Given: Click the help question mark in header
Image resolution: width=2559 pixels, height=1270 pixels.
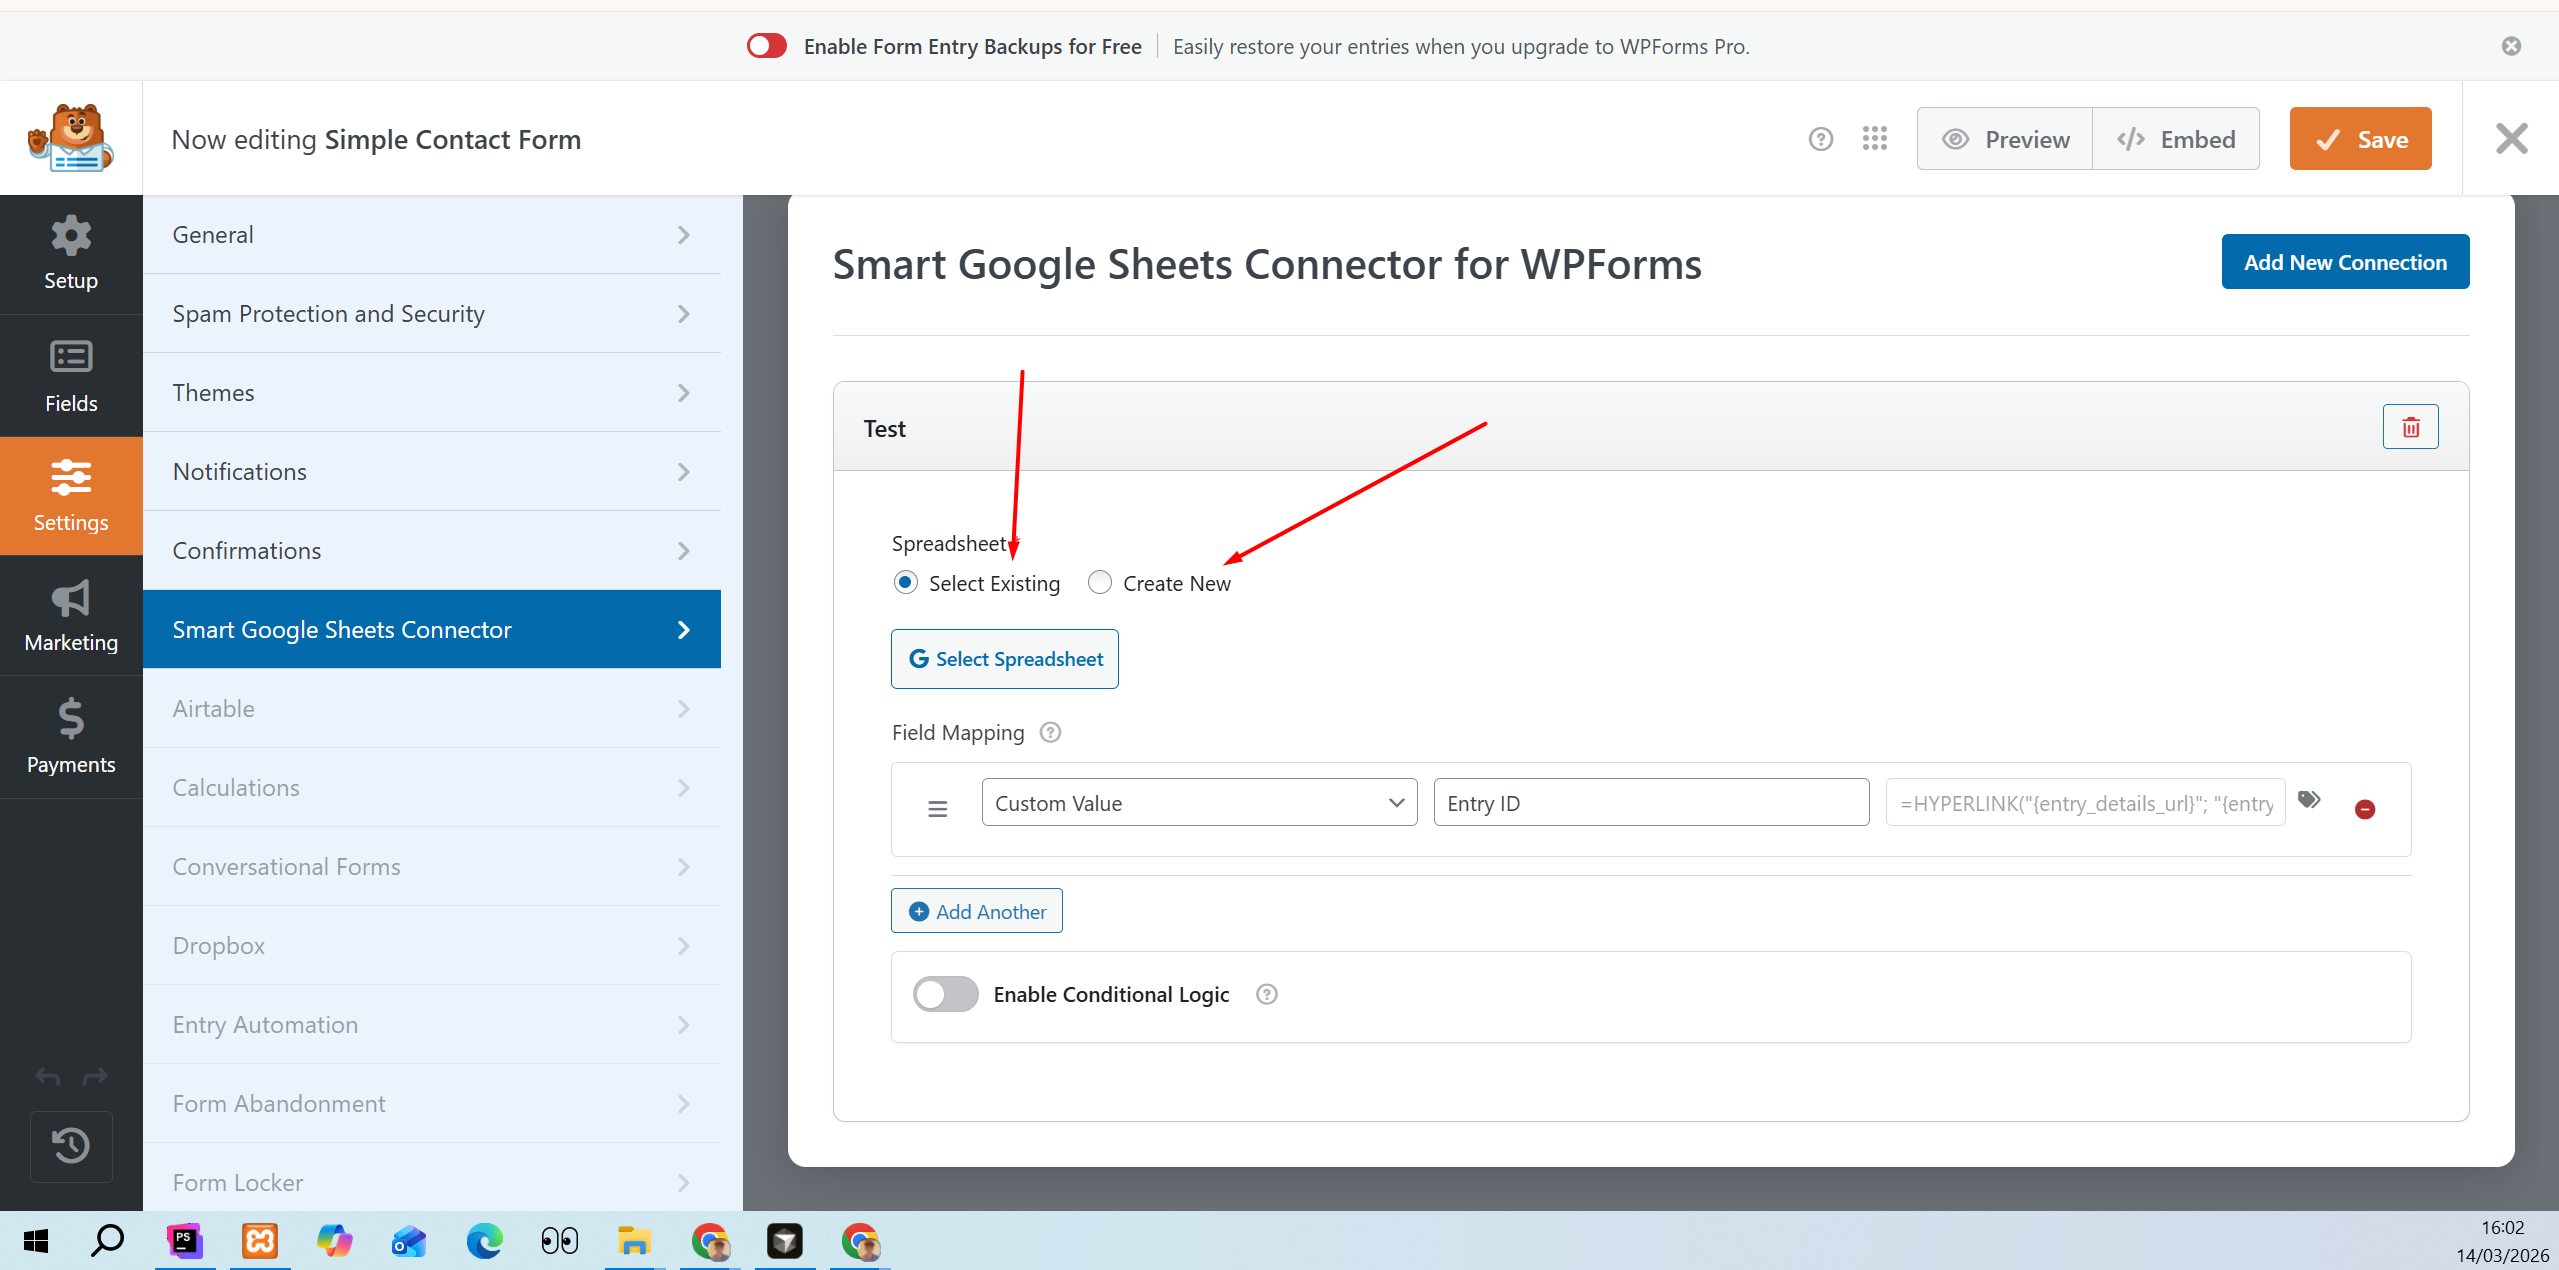Looking at the screenshot, I should click(x=1821, y=139).
